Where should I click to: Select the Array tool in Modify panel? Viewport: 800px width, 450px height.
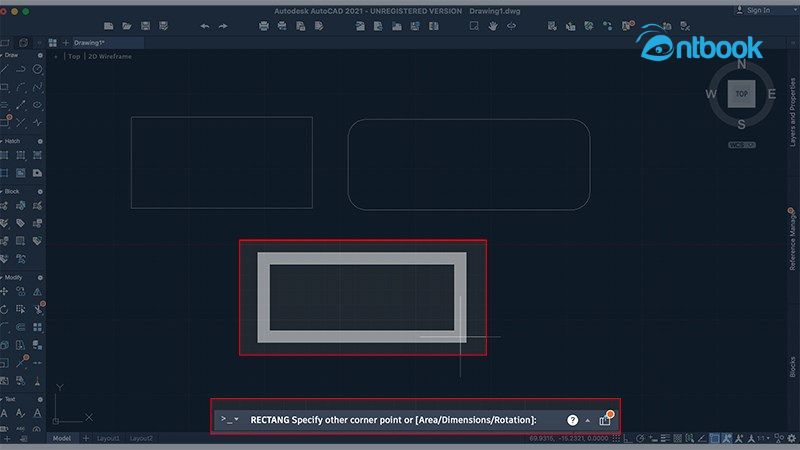click(x=37, y=327)
